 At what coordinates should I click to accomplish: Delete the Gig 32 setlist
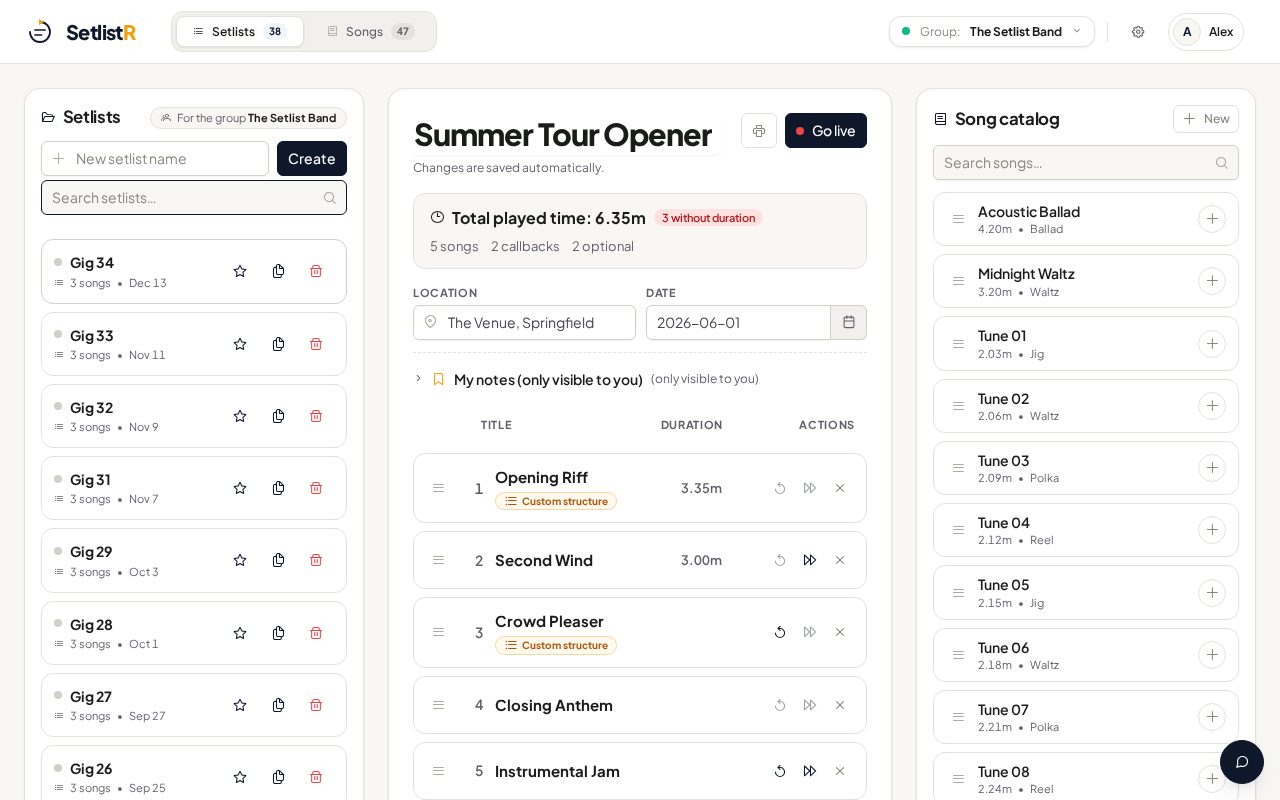pyautogui.click(x=316, y=416)
